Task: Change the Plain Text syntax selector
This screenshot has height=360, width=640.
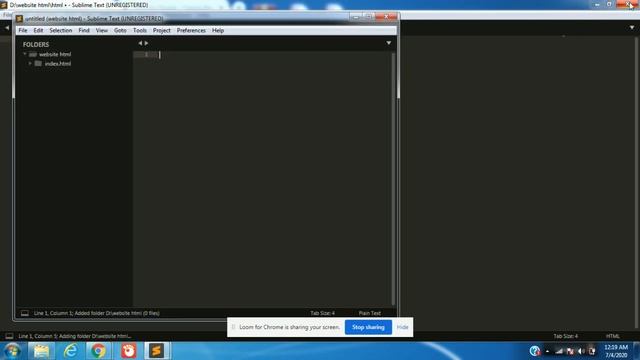Action: [x=370, y=313]
